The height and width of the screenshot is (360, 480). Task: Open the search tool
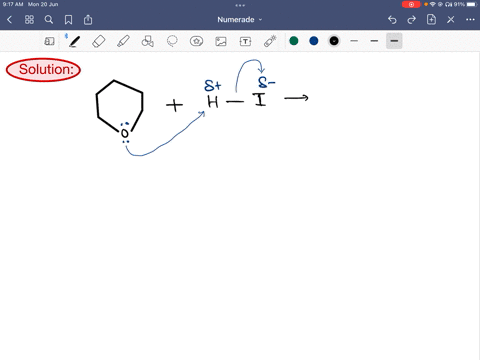point(49,20)
